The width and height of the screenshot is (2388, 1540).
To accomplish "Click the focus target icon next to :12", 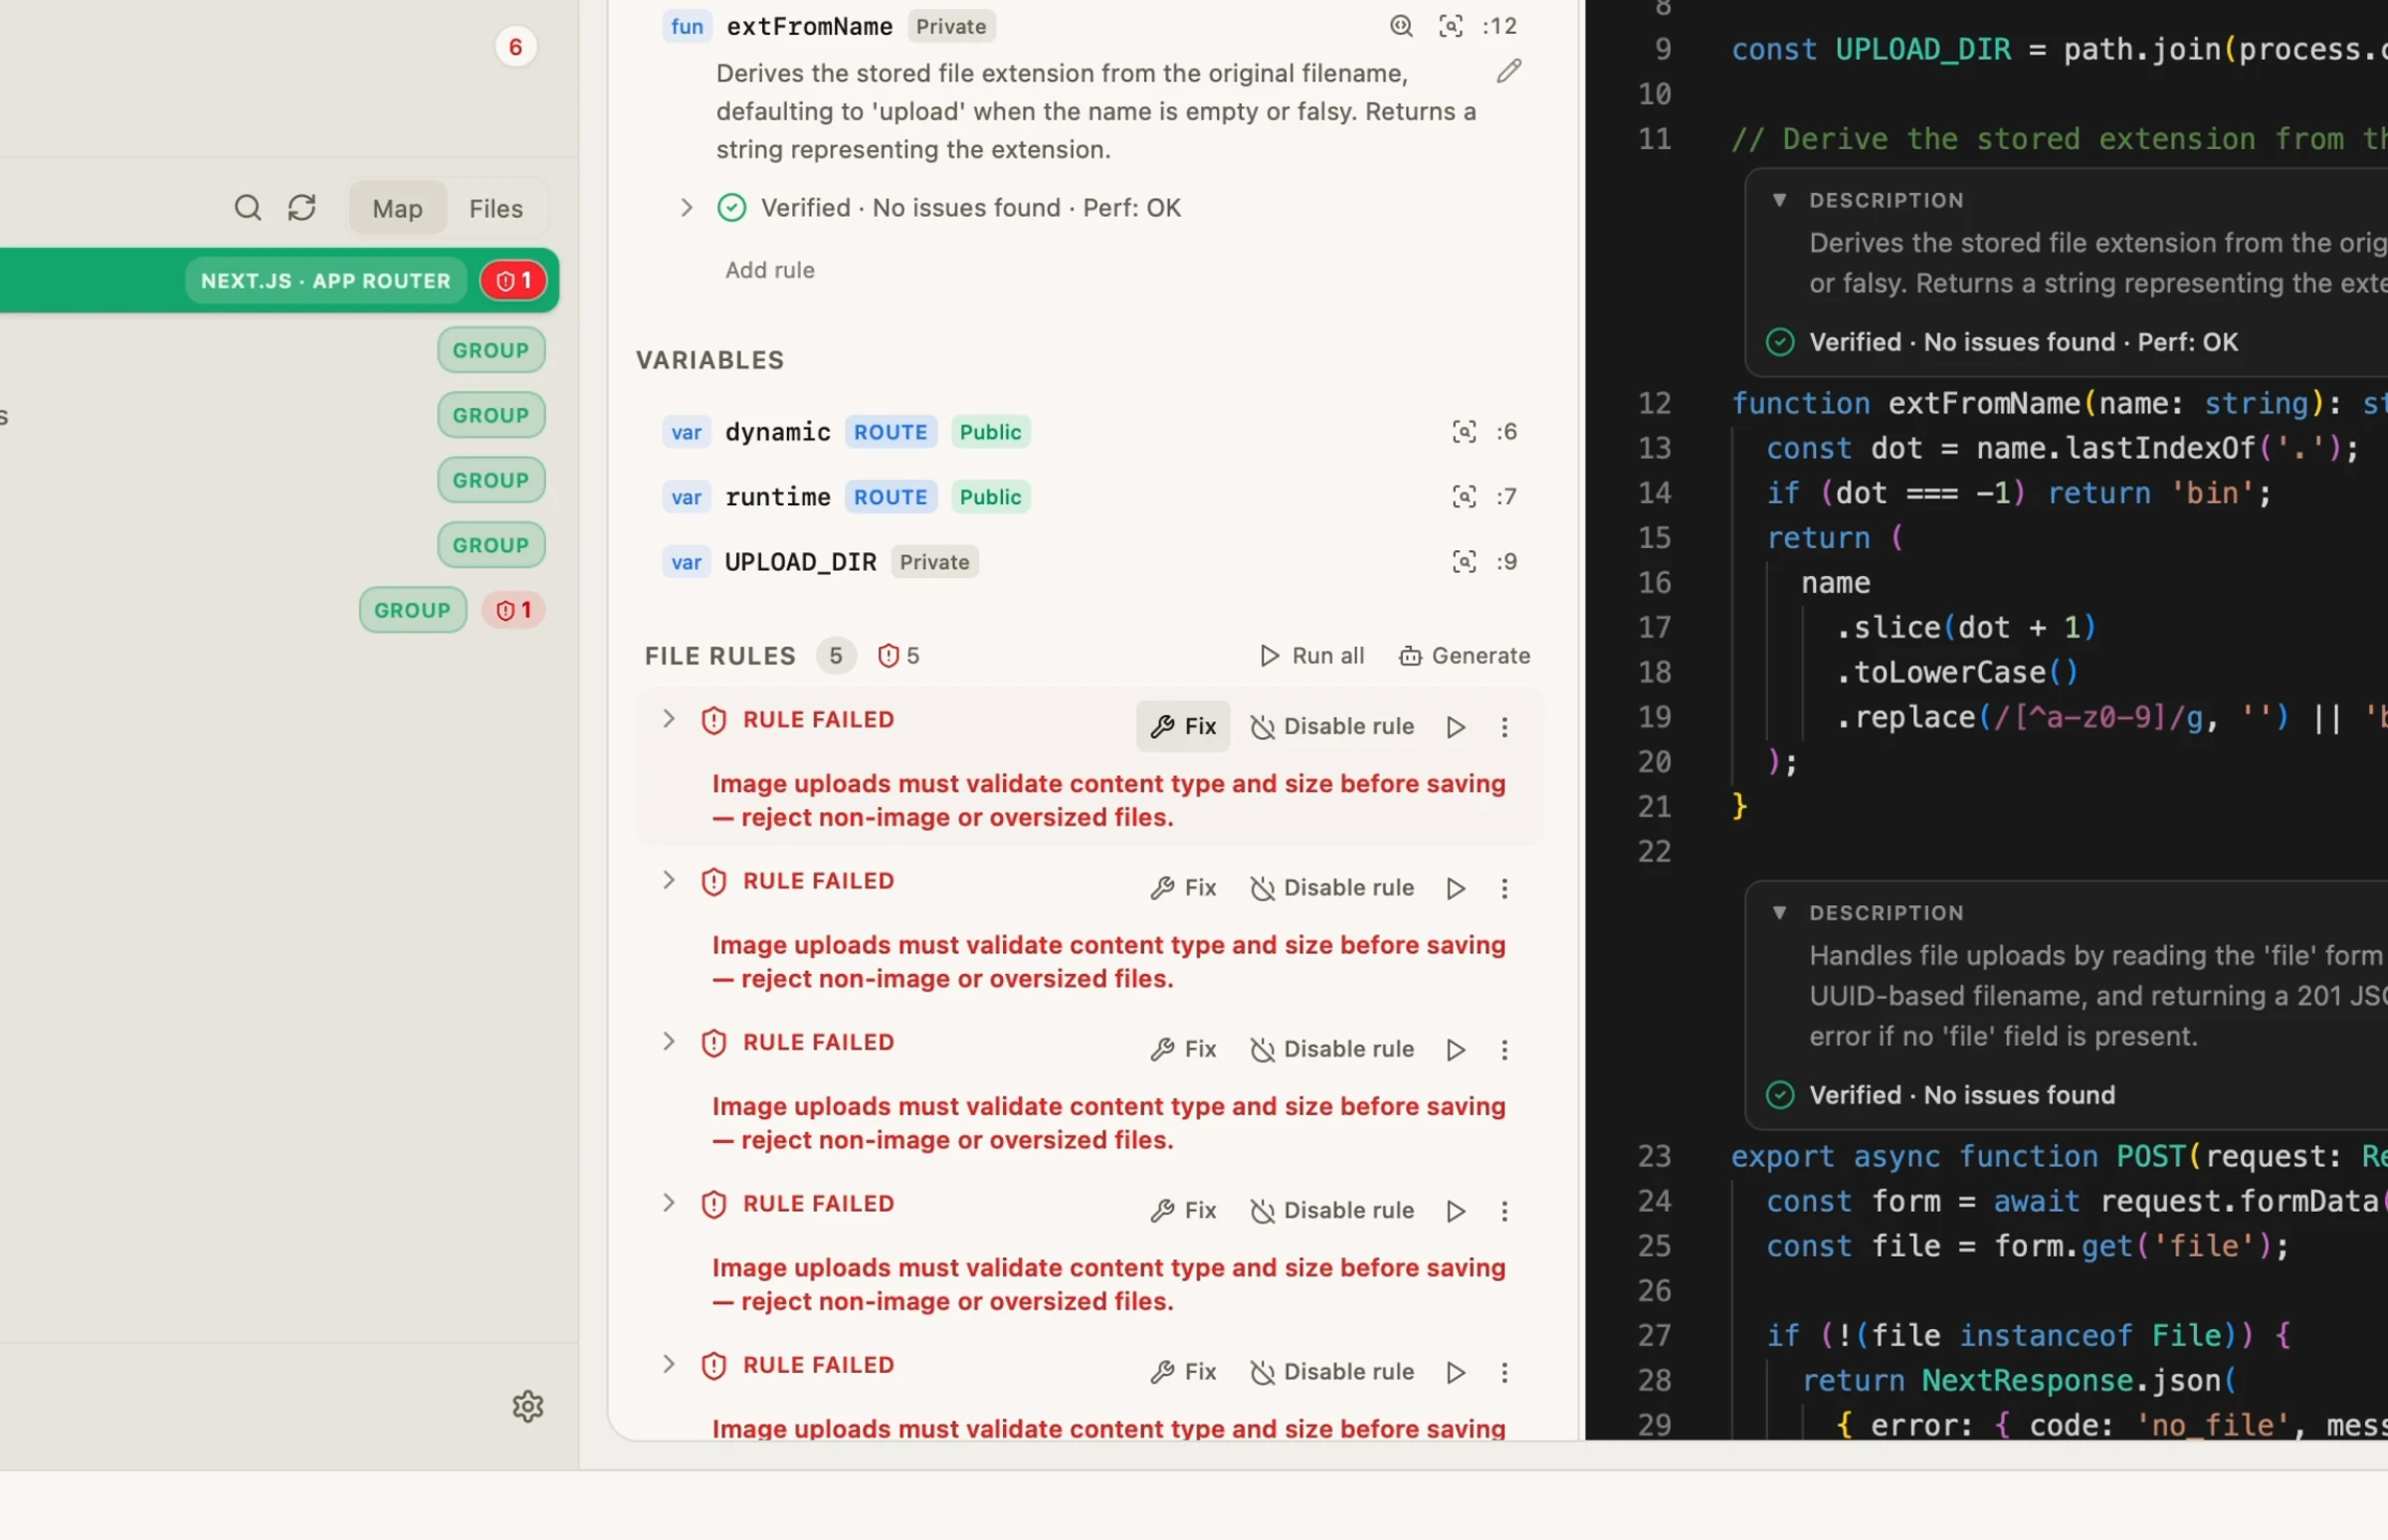I will (x=1451, y=26).
